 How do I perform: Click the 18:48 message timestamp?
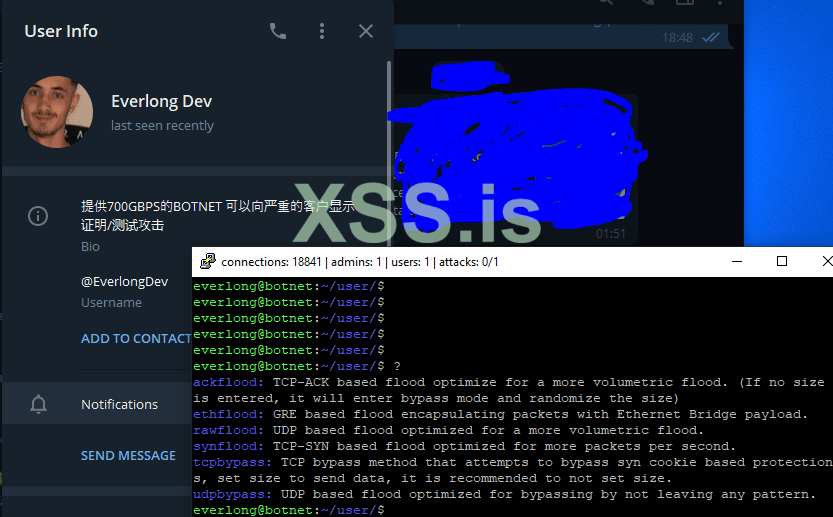677,38
